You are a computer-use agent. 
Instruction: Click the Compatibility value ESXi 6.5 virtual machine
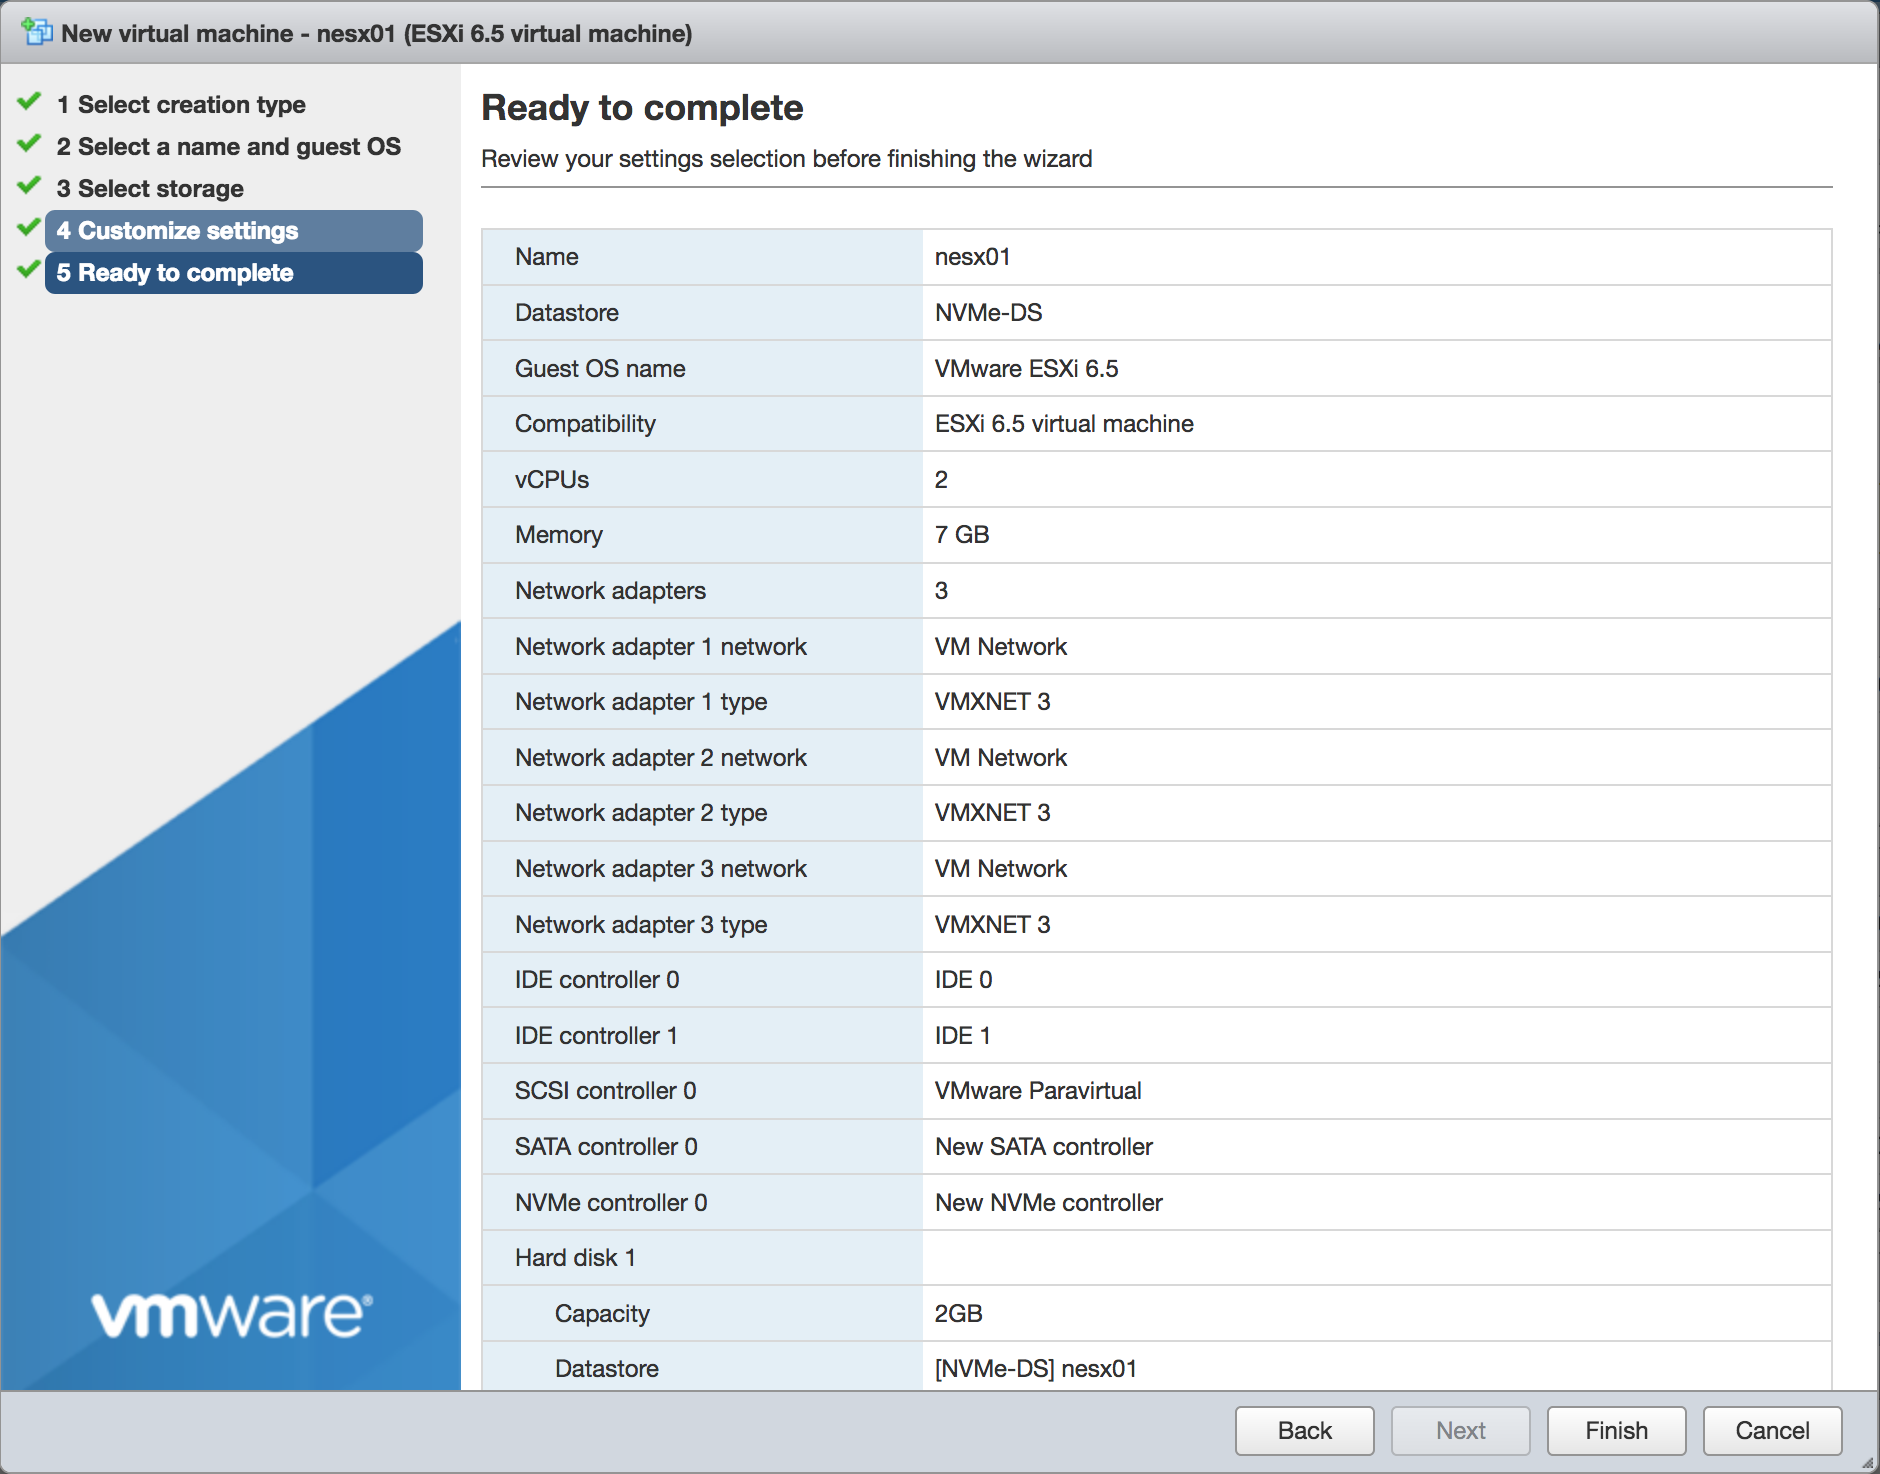point(1064,424)
